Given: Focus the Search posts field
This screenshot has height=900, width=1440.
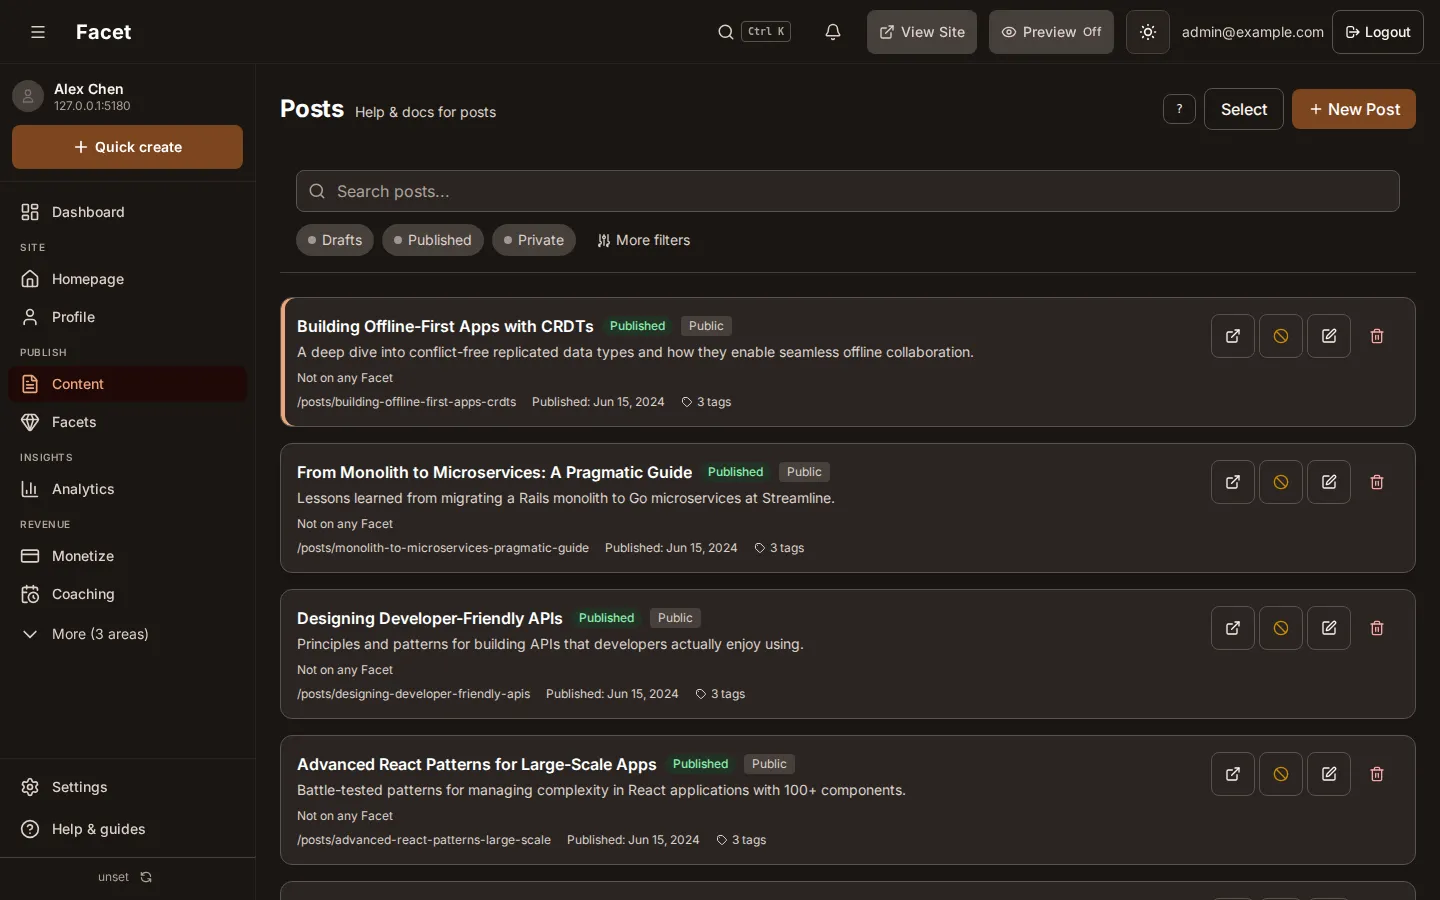Looking at the screenshot, I should (x=848, y=191).
